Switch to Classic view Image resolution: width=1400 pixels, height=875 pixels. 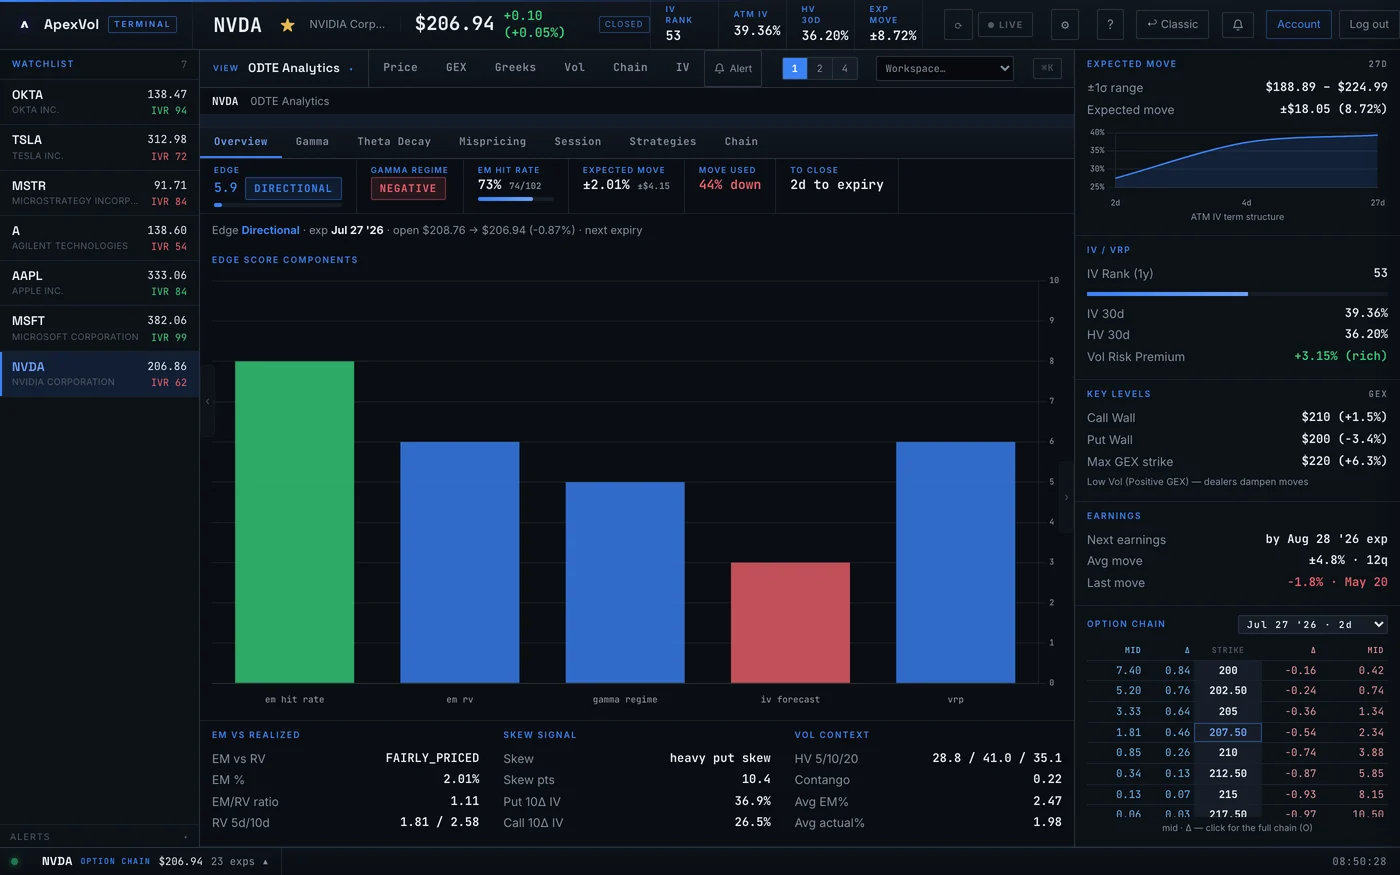tap(1172, 24)
